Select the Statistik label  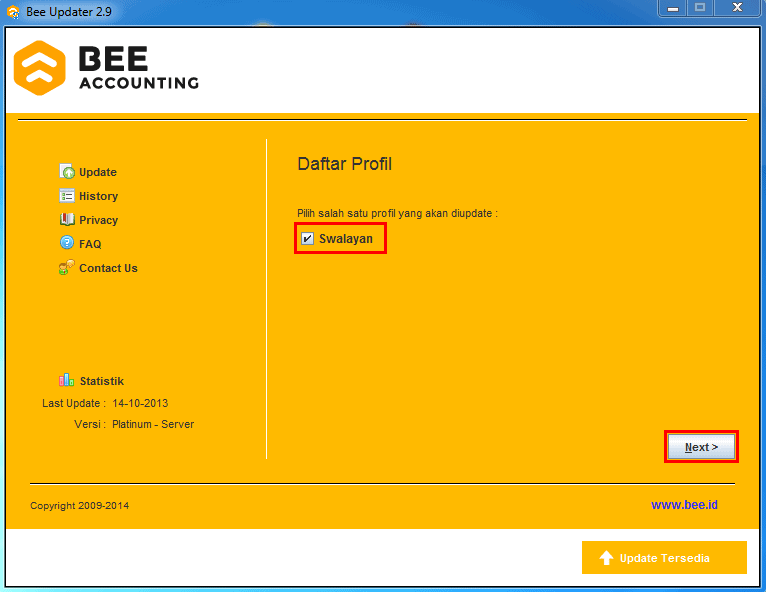pyautogui.click(x=102, y=381)
